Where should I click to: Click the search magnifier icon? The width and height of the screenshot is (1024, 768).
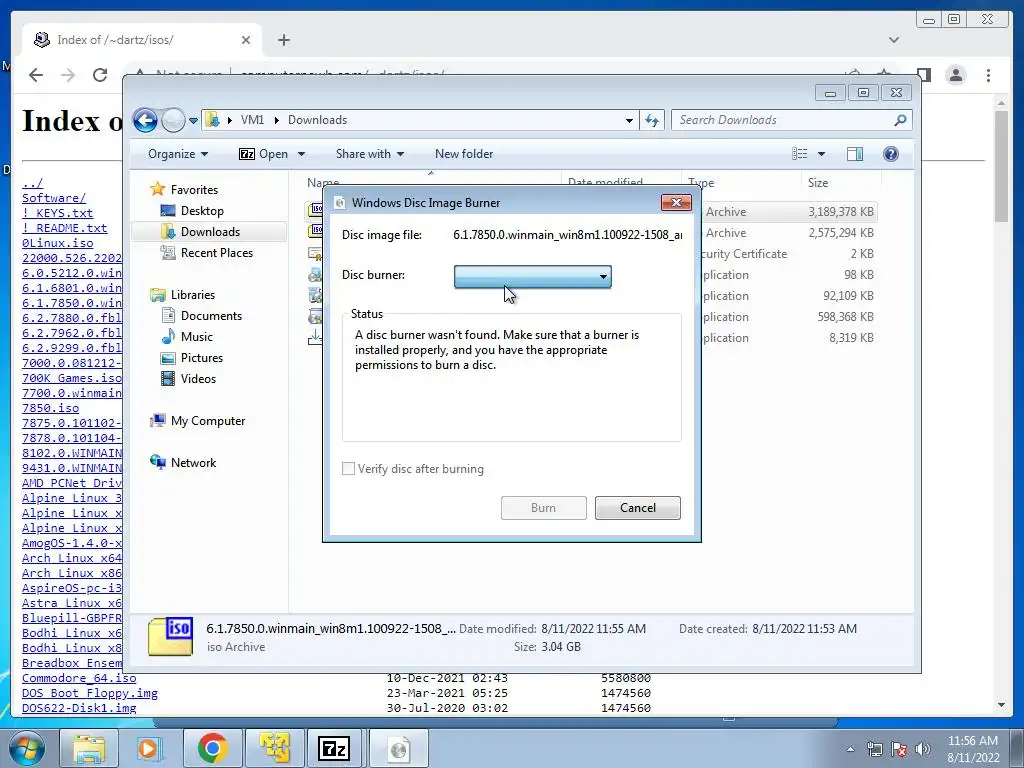pyautogui.click(x=901, y=120)
